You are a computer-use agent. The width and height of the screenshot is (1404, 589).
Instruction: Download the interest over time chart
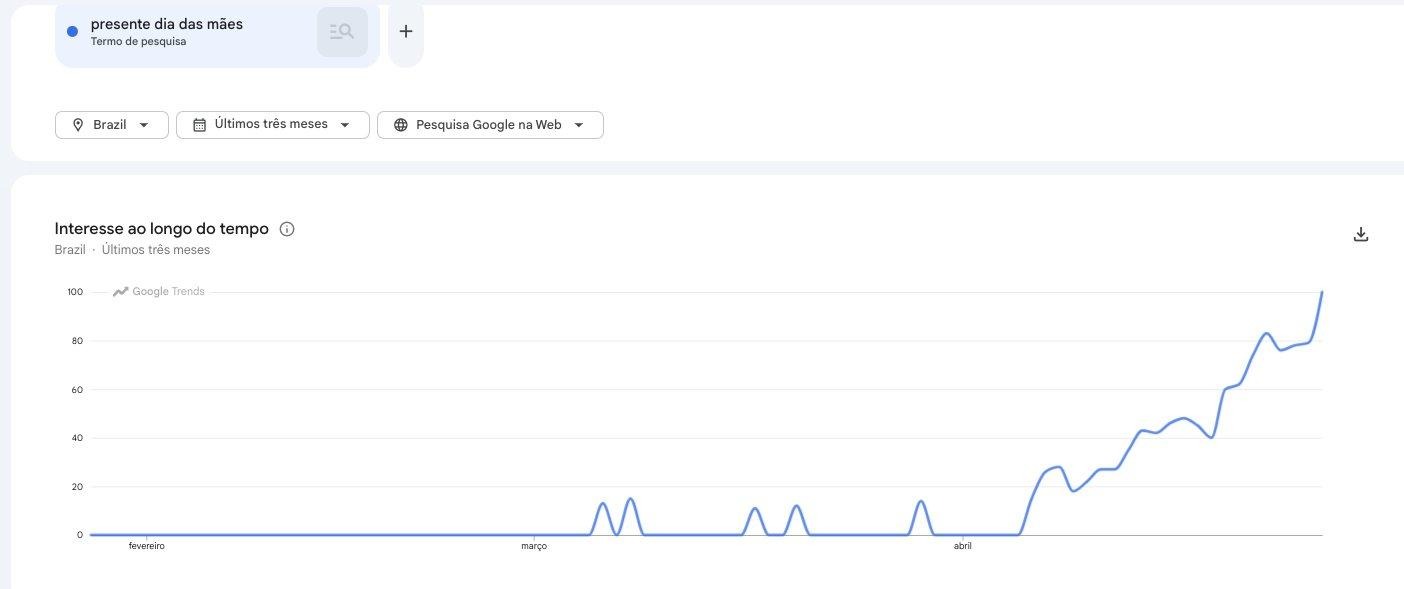1360,234
